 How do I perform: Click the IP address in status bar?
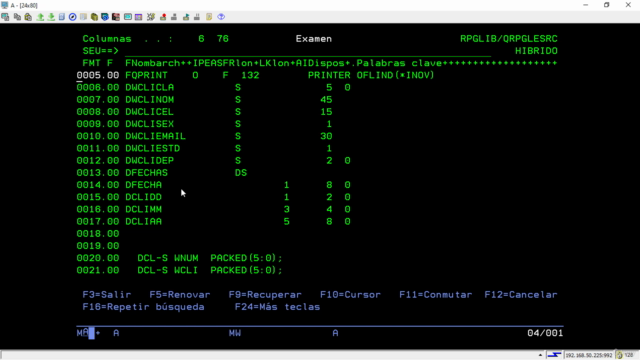(x=589, y=355)
